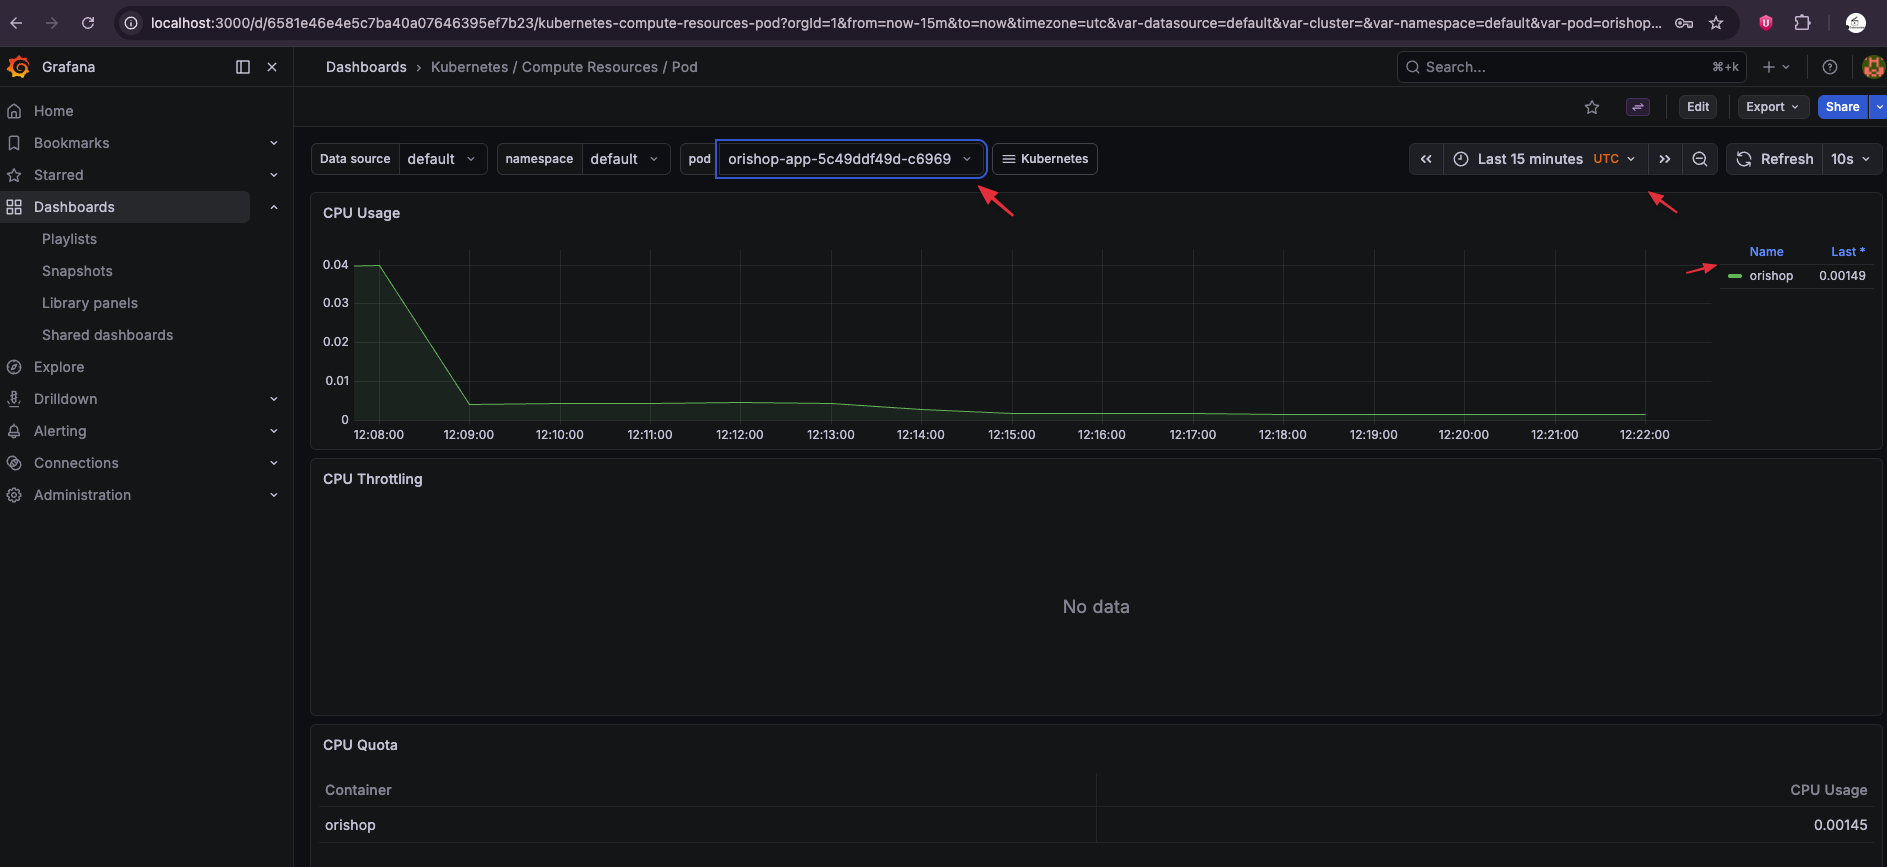Viewport: 1887px width, 867px height.
Task: Open Explore from the sidebar
Action: tap(59, 367)
